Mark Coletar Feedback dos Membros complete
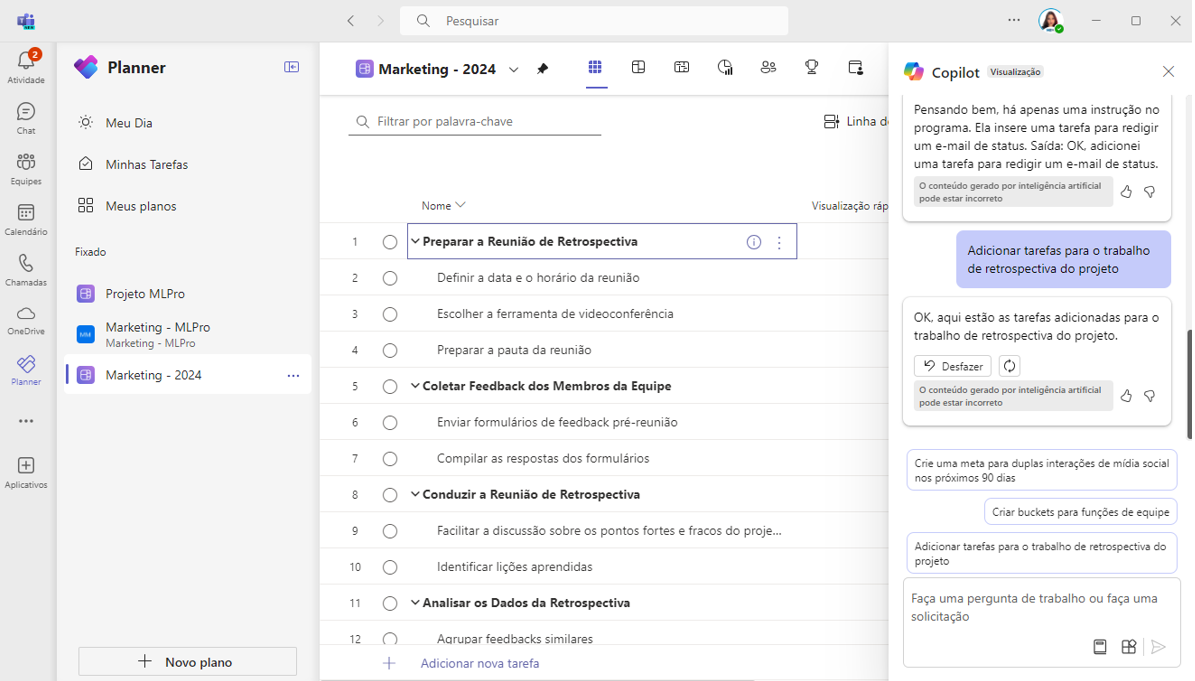The height and width of the screenshot is (681, 1195). point(389,386)
